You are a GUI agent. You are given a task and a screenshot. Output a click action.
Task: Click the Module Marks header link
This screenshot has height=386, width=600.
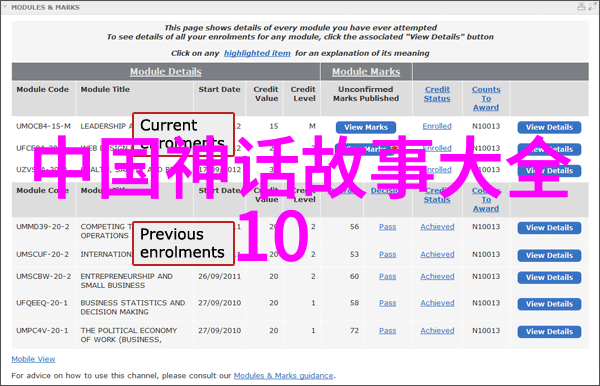(x=366, y=72)
